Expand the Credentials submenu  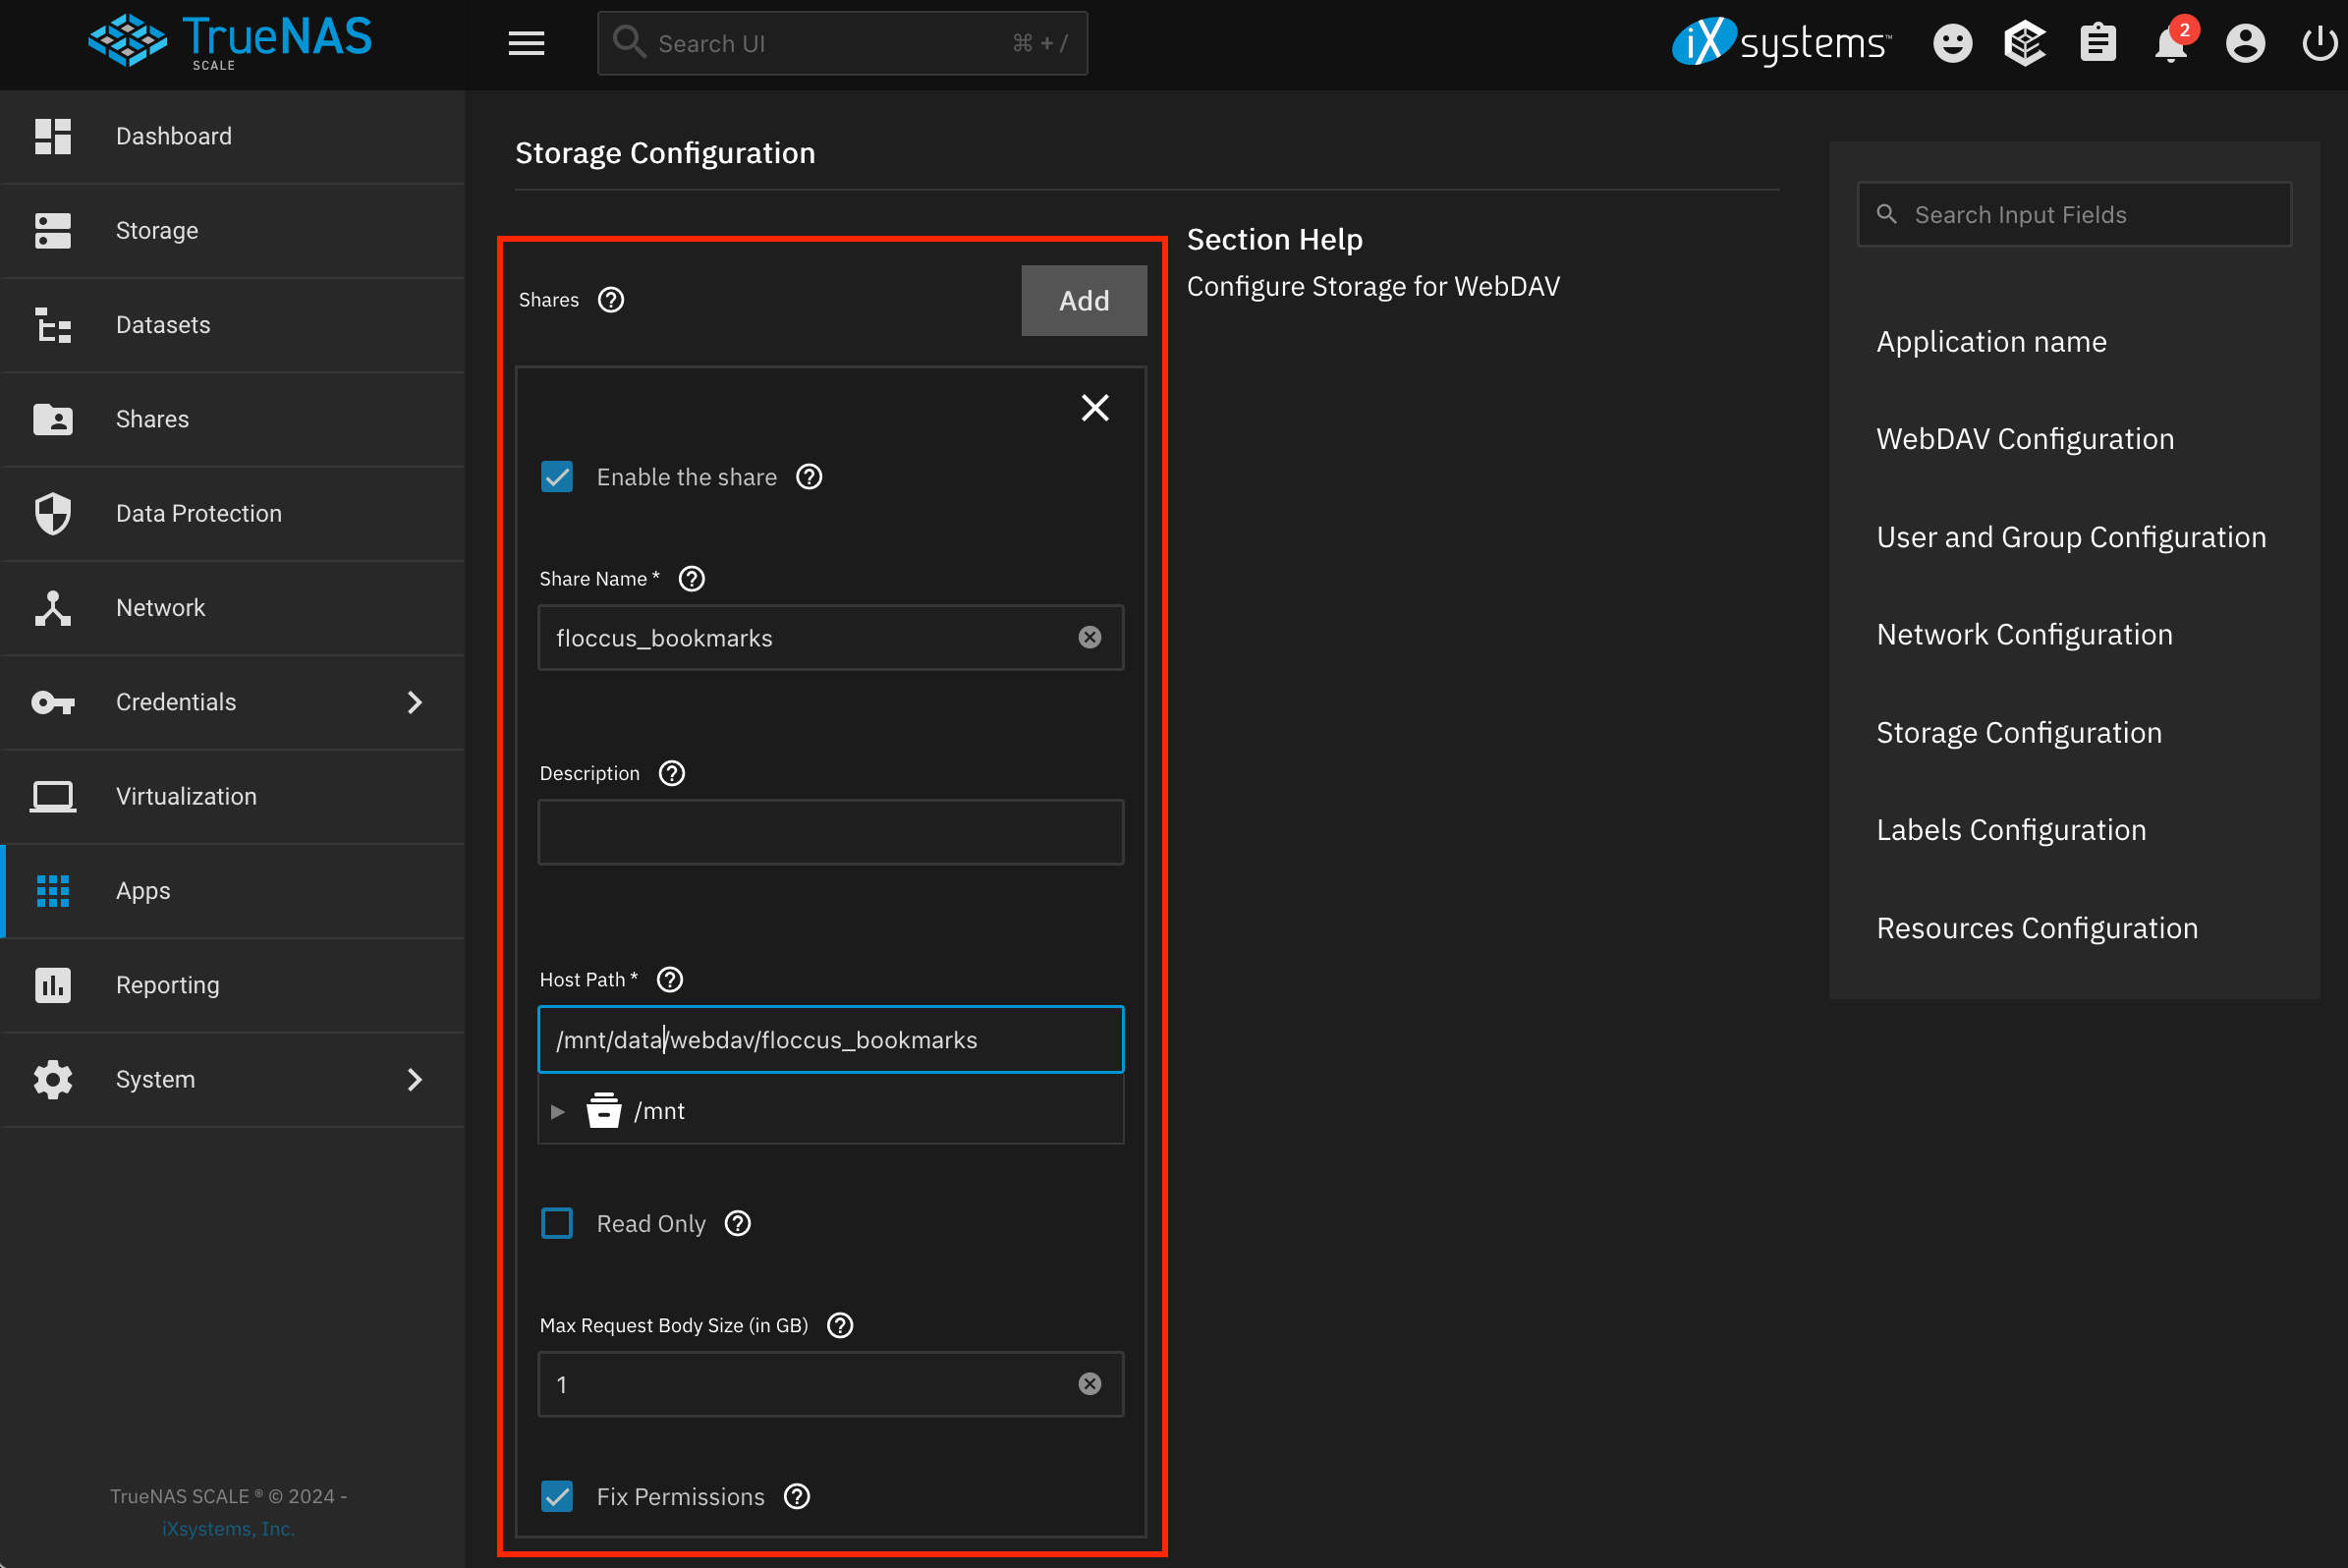pos(416,702)
